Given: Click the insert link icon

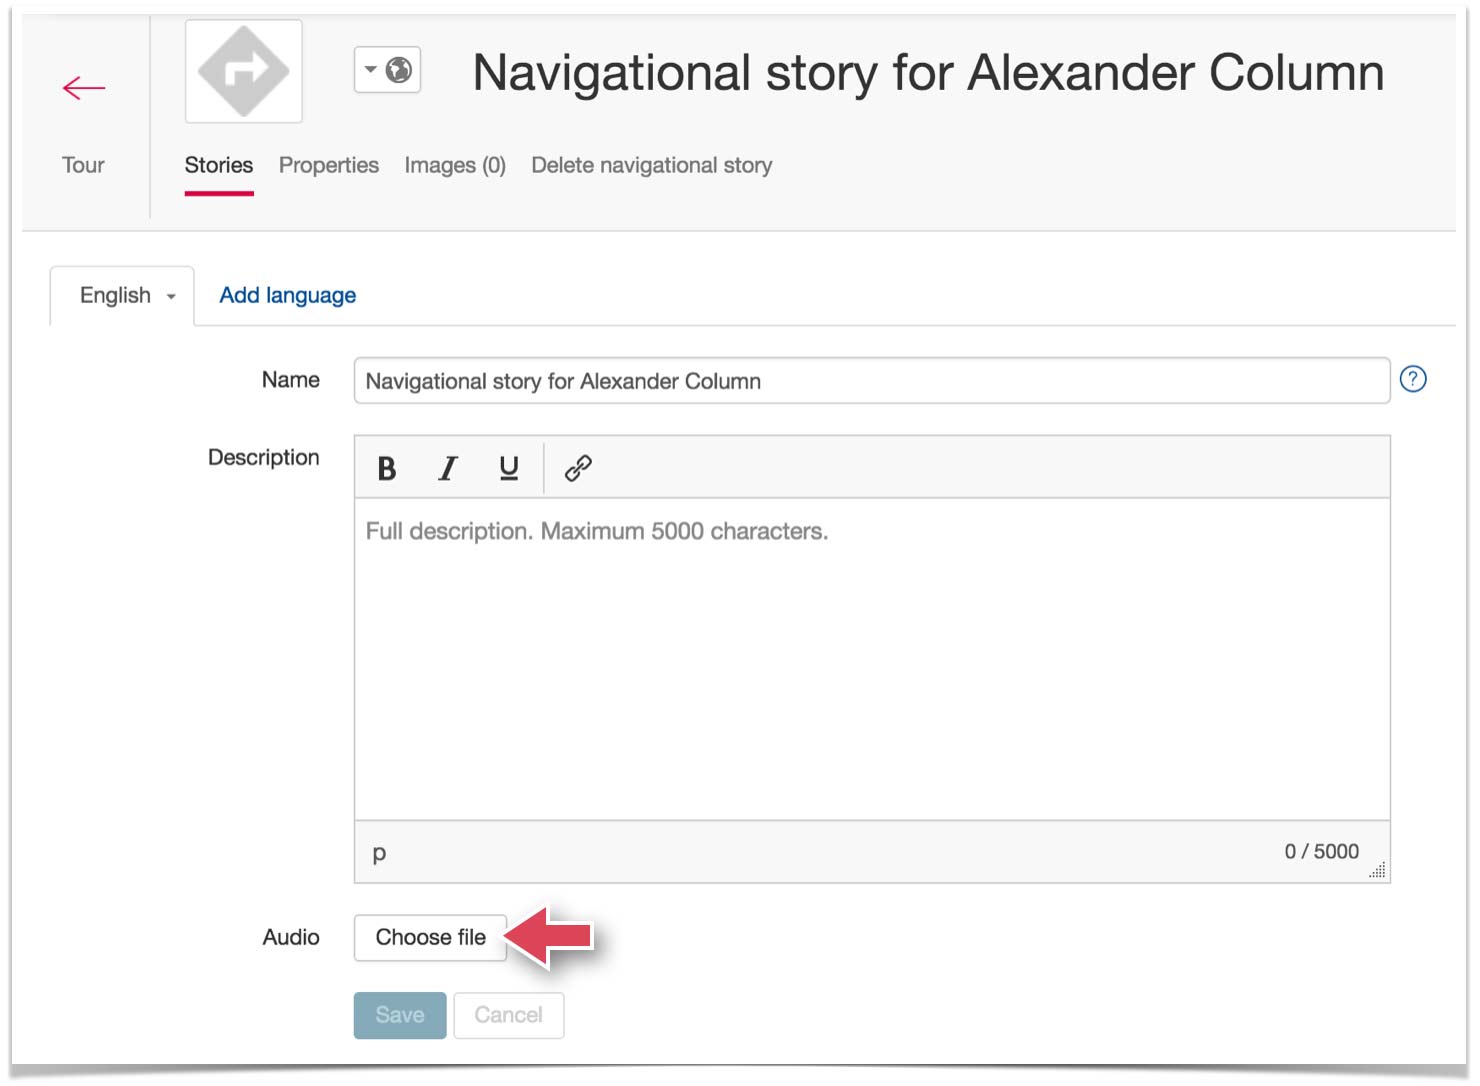Looking at the screenshot, I should point(578,468).
